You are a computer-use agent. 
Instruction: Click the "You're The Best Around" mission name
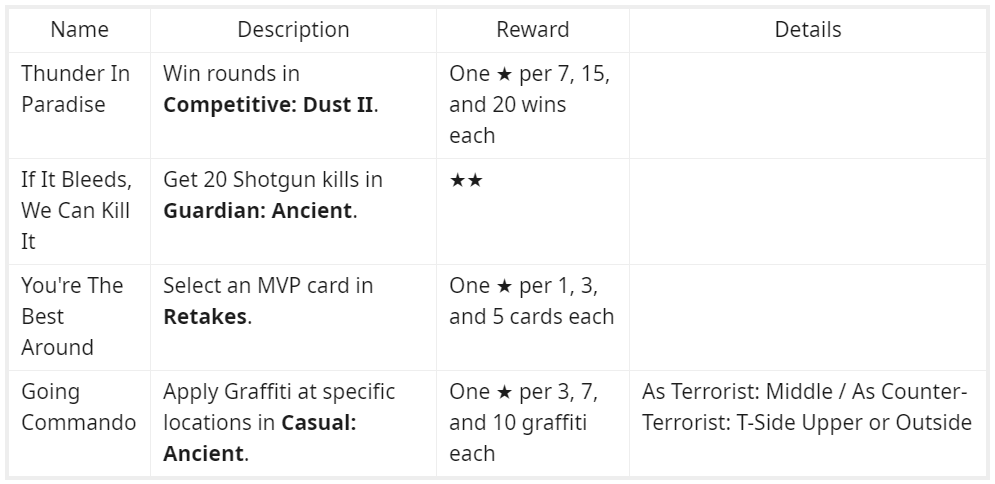pyautogui.click(x=72, y=316)
